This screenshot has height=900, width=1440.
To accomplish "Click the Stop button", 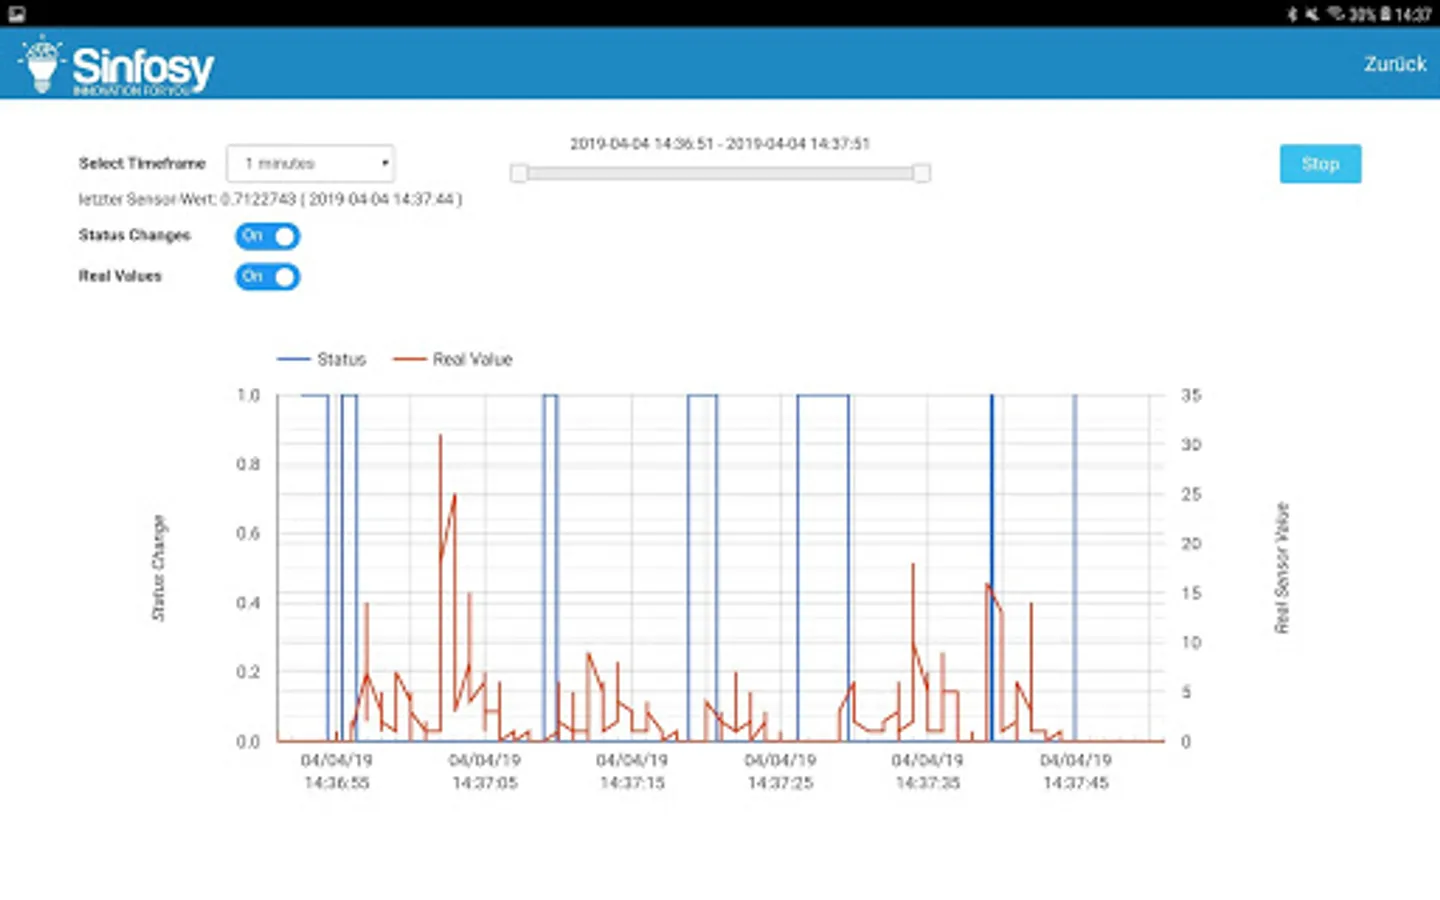I will 1320,164.
